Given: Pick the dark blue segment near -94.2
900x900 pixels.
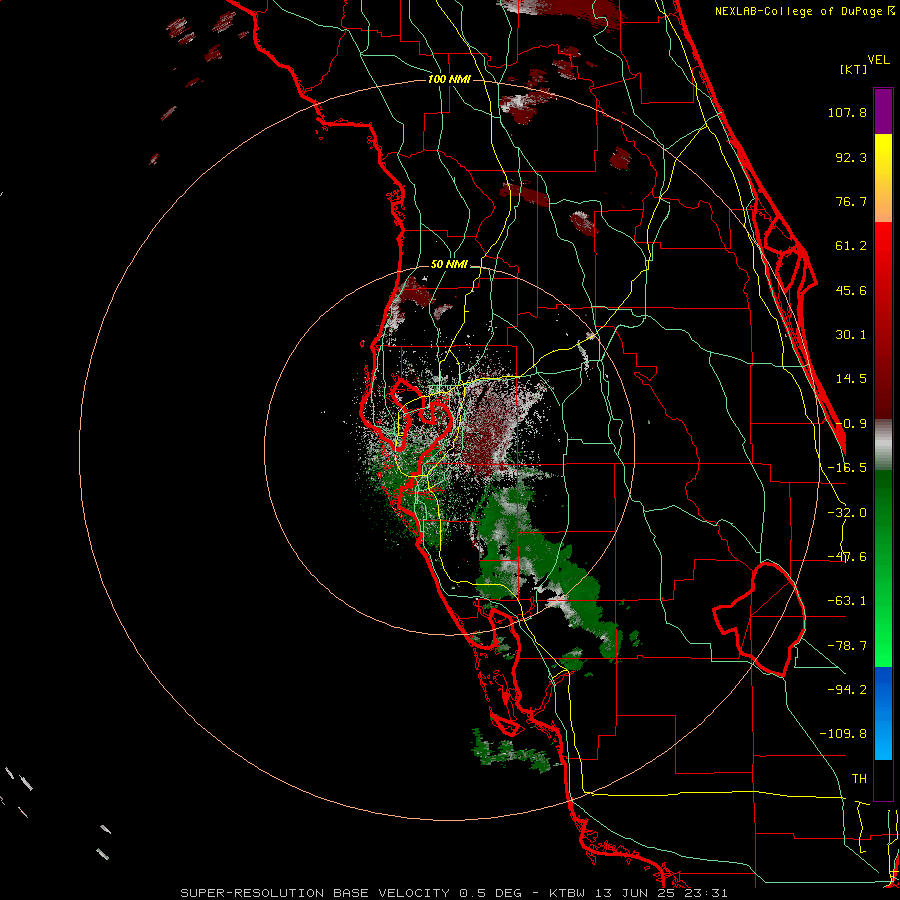Looking at the screenshot, I should [x=883, y=689].
